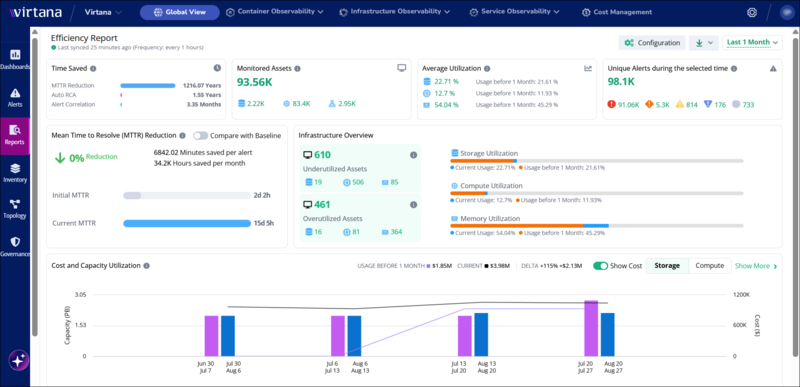The width and height of the screenshot is (800, 387).
Task: Open the Alerts sidebar section
Action: (15, 97)
